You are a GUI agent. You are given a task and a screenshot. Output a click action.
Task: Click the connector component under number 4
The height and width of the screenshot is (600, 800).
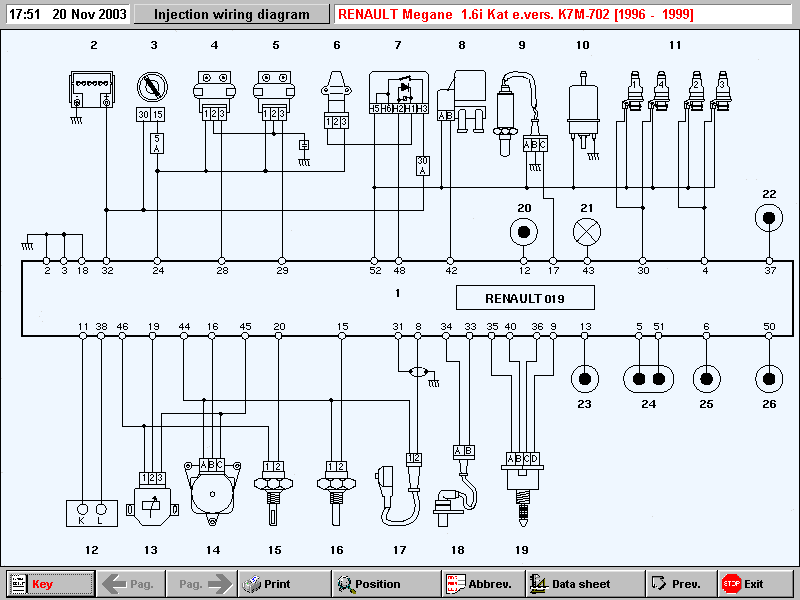click(214, 95)
